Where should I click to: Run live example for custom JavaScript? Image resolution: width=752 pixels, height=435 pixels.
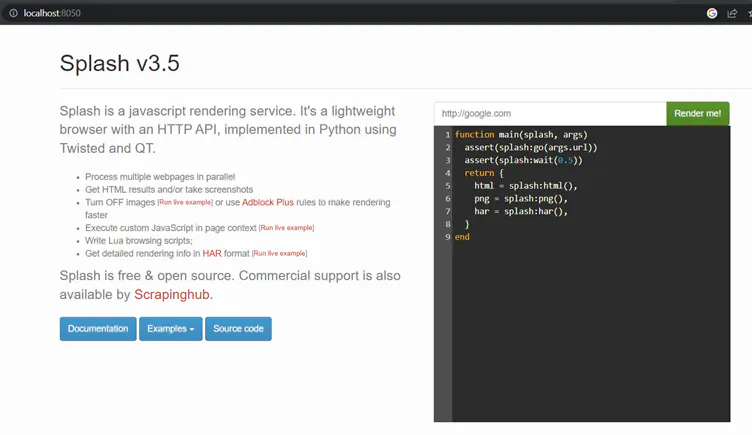(x=286, y=228)
